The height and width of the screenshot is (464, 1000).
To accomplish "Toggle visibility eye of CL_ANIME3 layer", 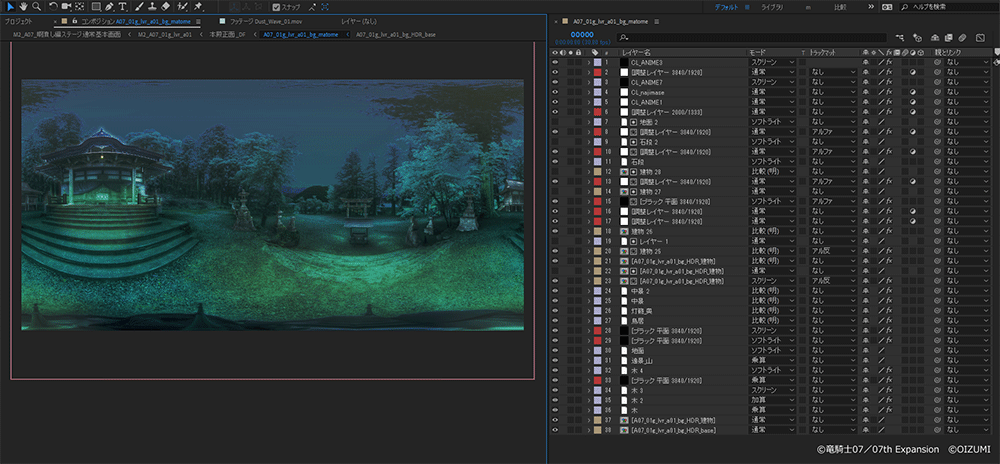I will [x=556, y=62].
